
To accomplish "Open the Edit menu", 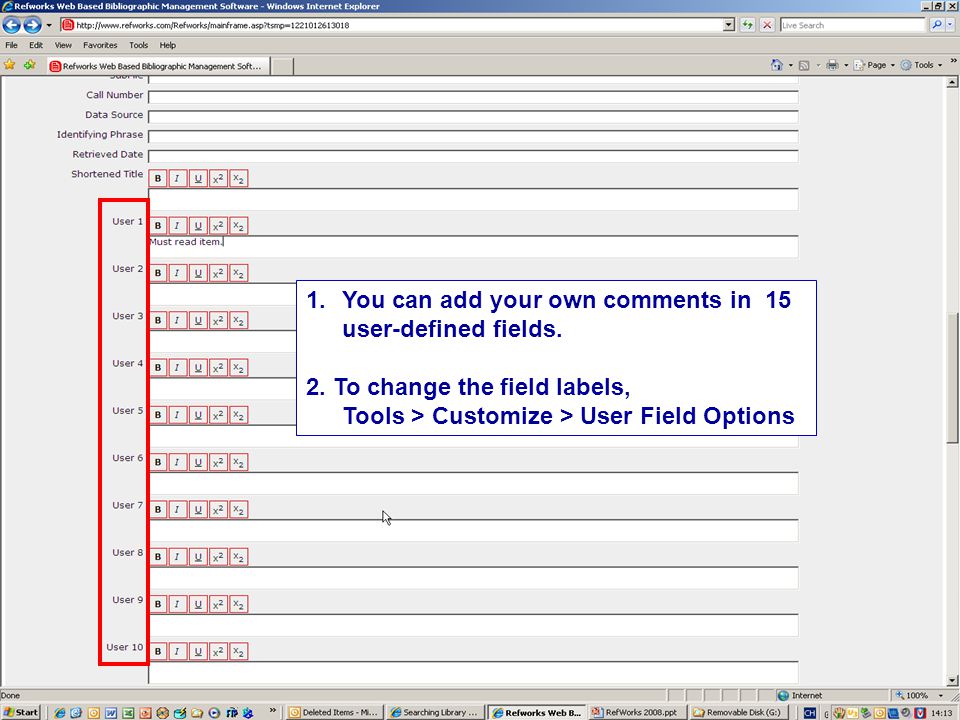I will pyautogui.click(x=36, y=45).
